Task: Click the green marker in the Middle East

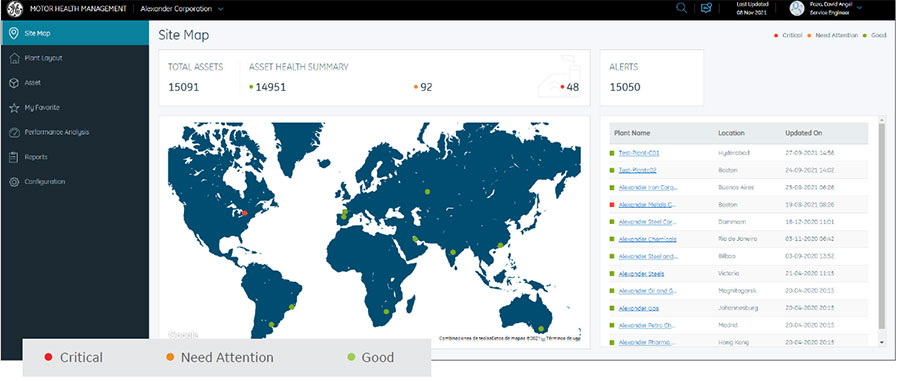Action: pos(415,239)
